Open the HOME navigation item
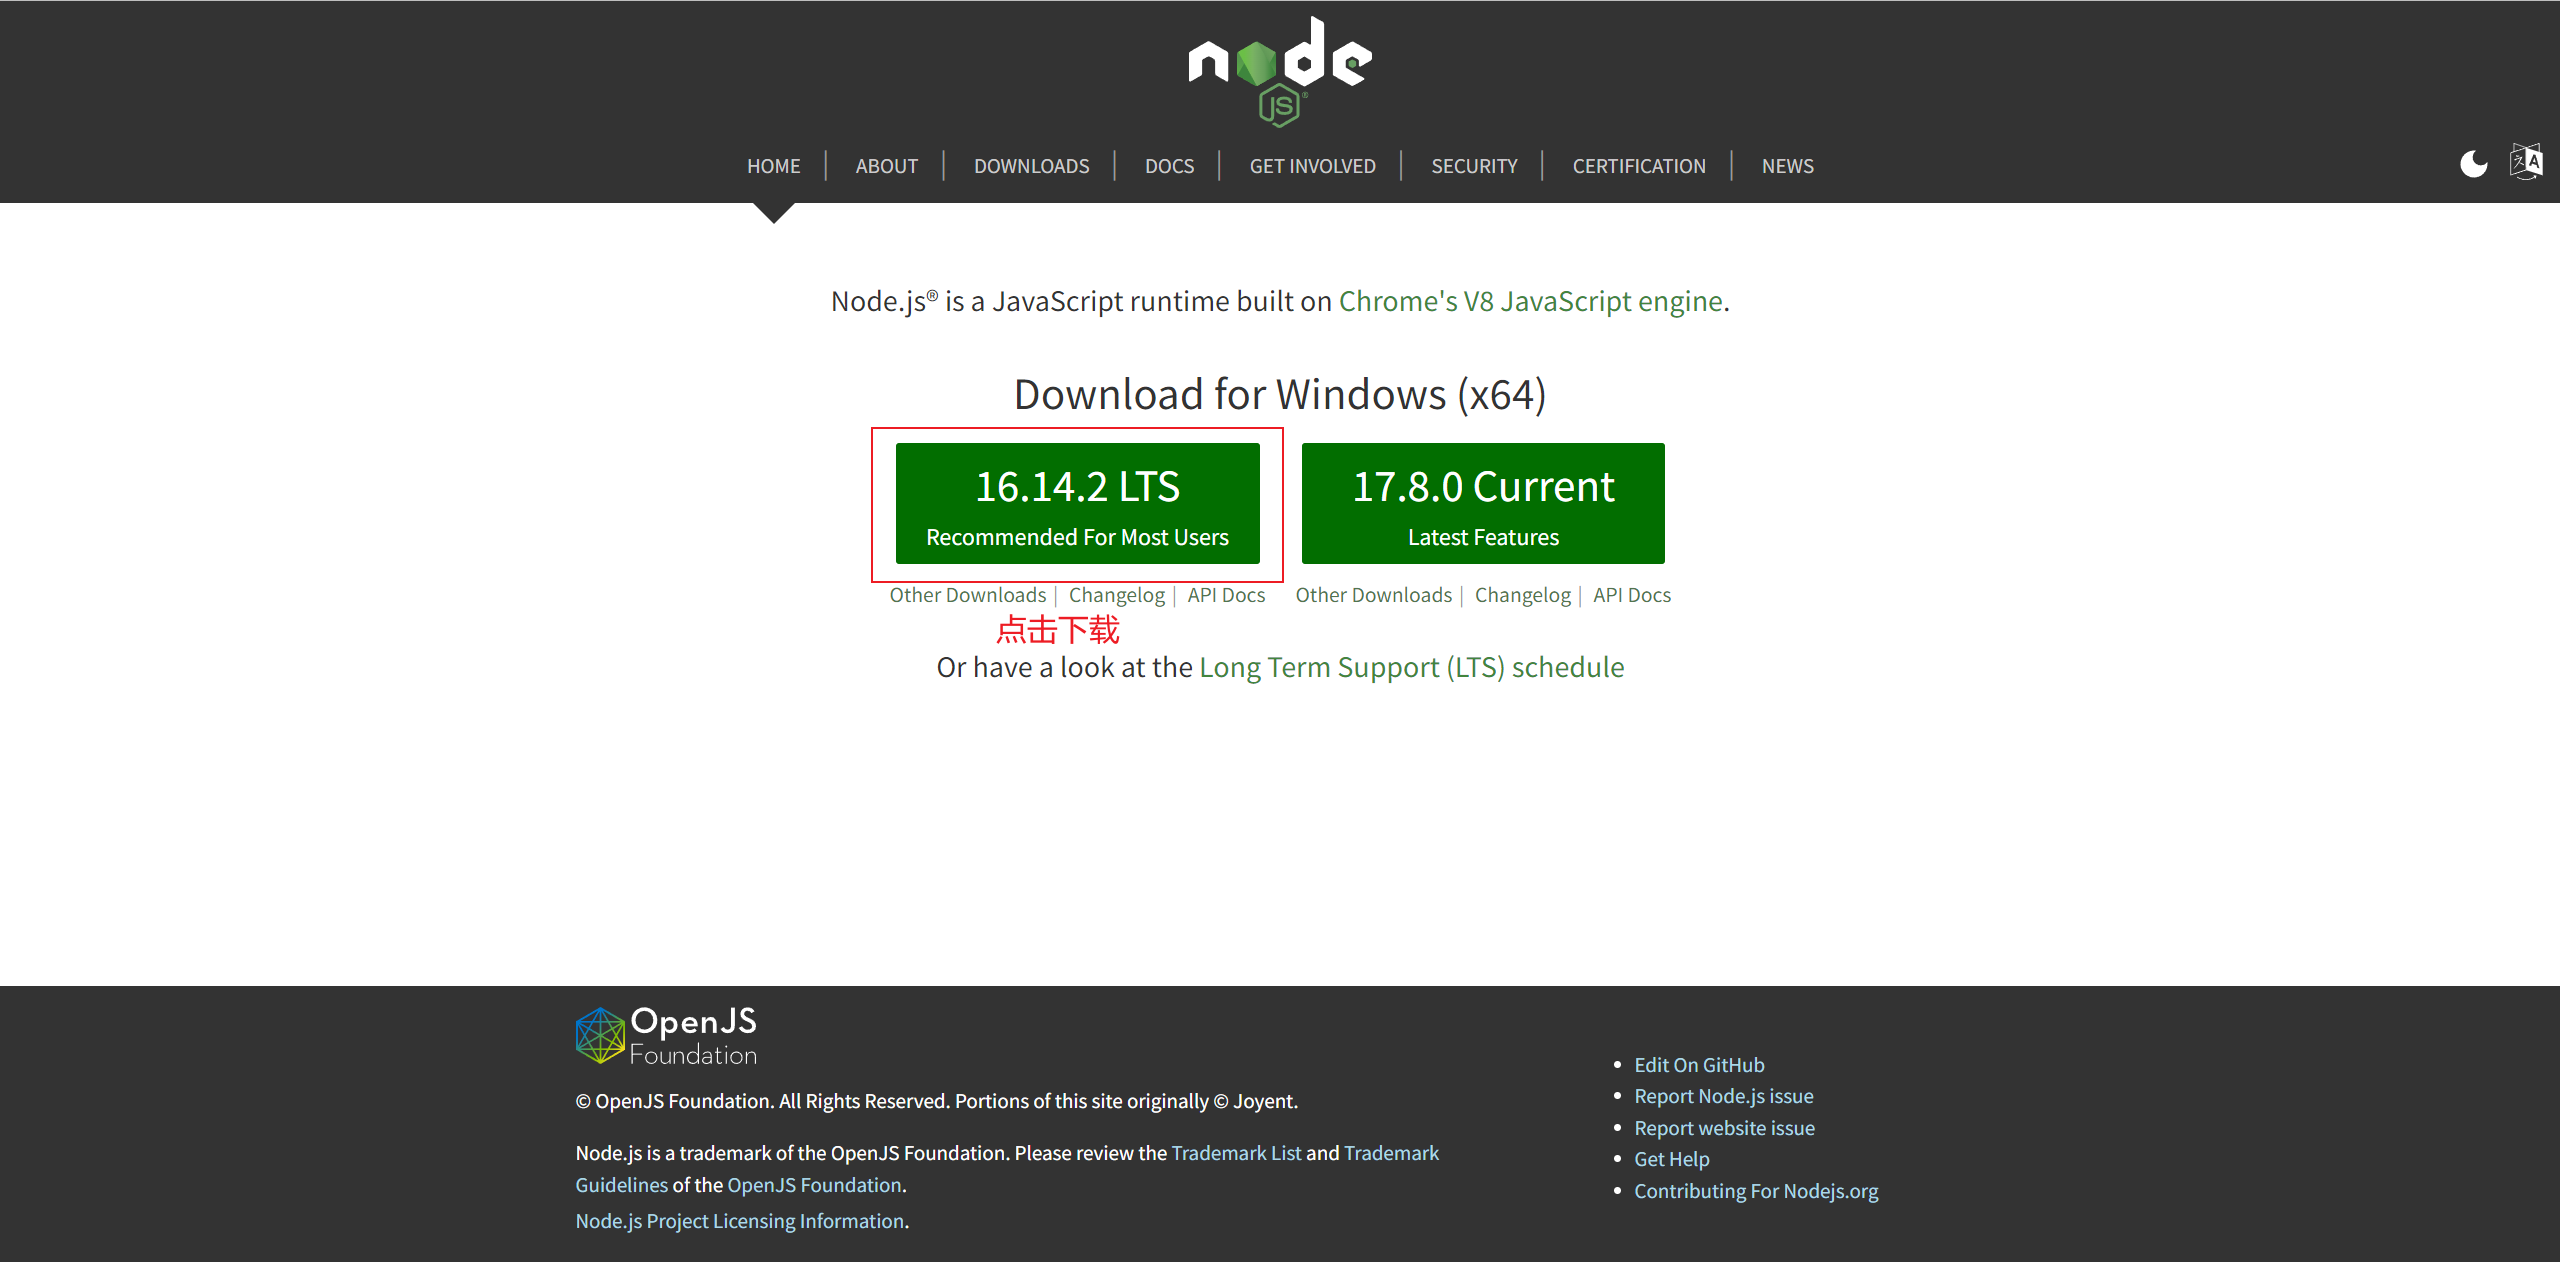 click(773, 166)
